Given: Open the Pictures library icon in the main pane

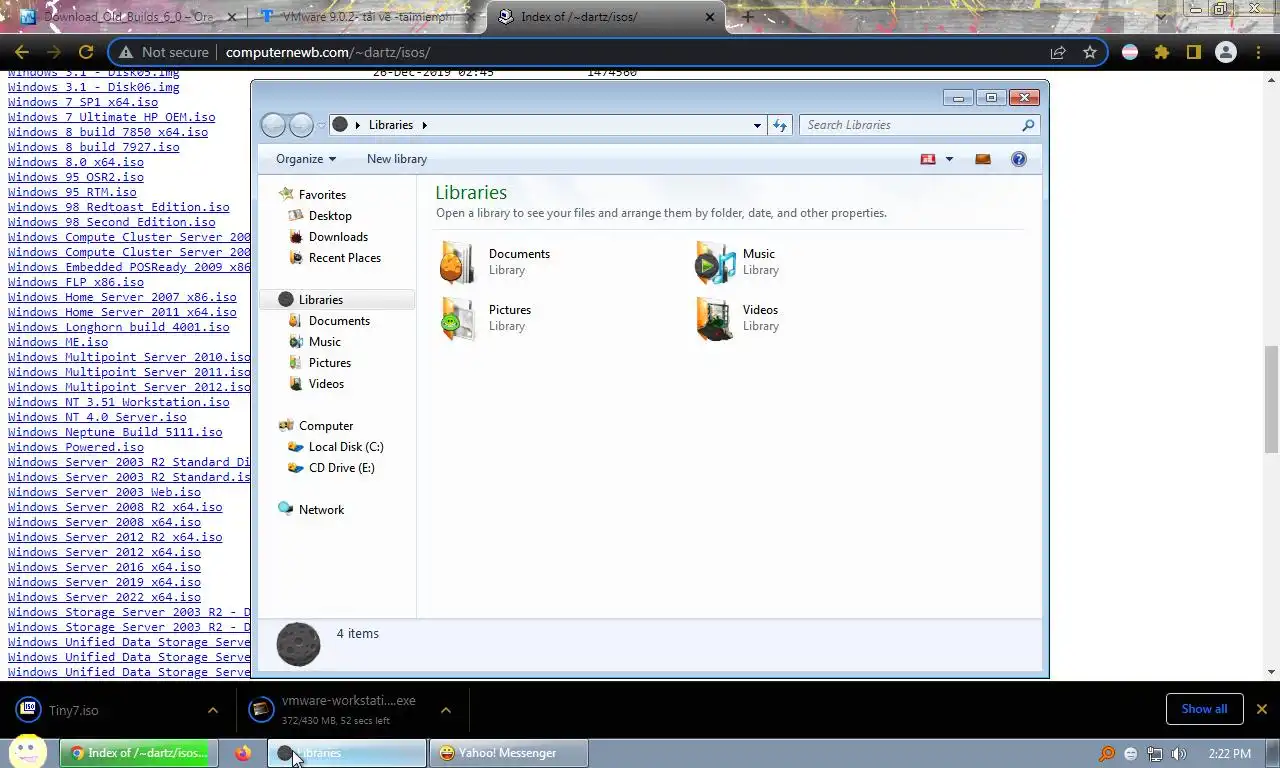Looking at the screenshot, I should click(458, 319).
